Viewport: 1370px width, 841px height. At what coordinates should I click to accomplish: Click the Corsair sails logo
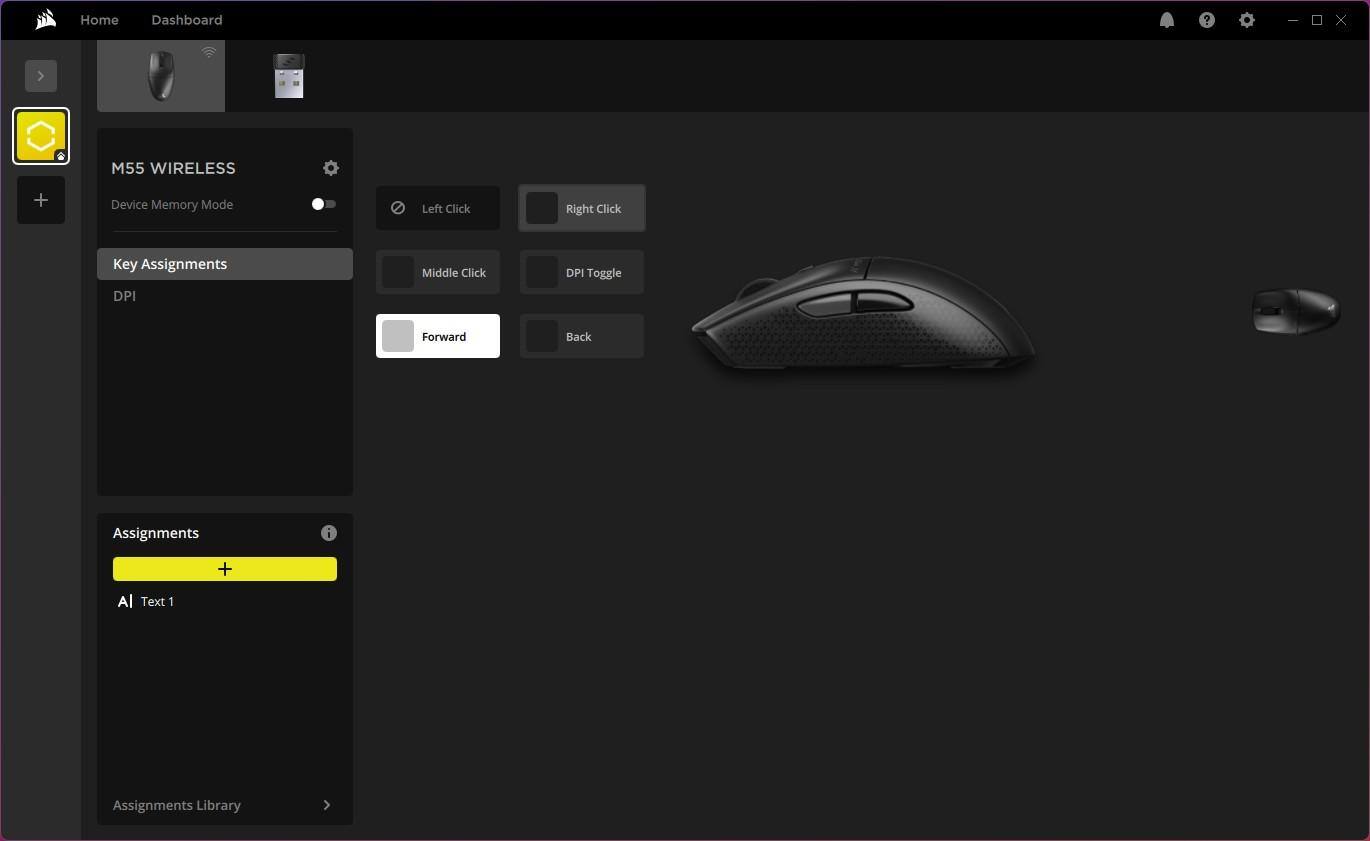[x=45, y=20]
